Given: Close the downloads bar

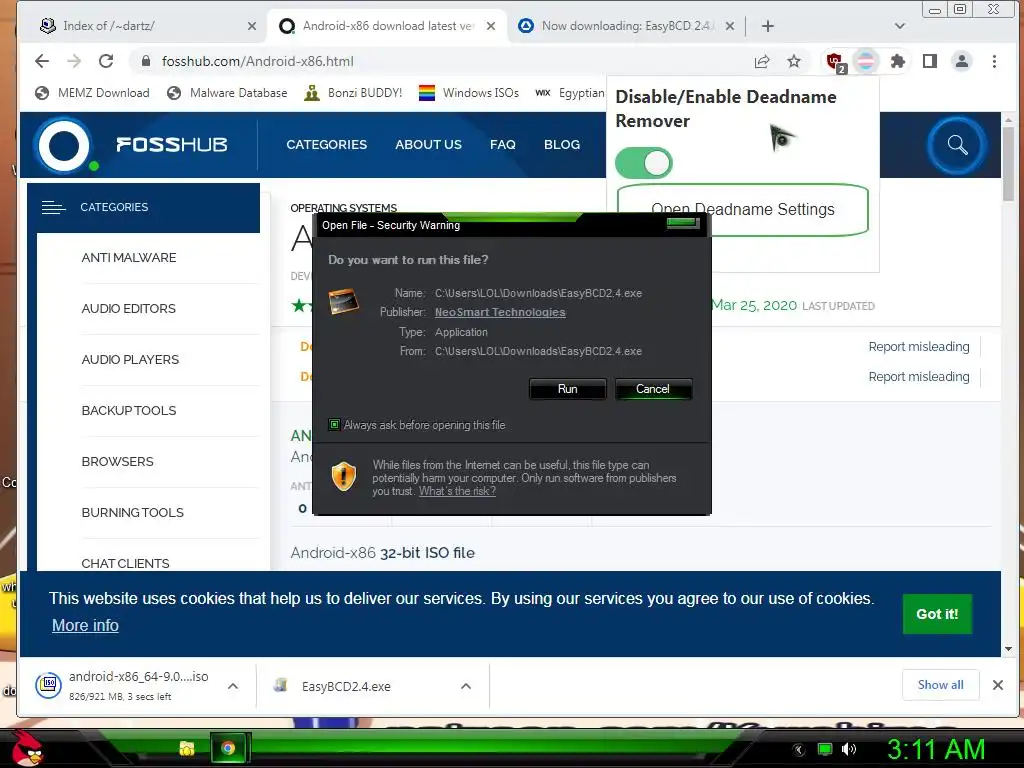Looking at the screenshot, I should [x=997, y=685].
